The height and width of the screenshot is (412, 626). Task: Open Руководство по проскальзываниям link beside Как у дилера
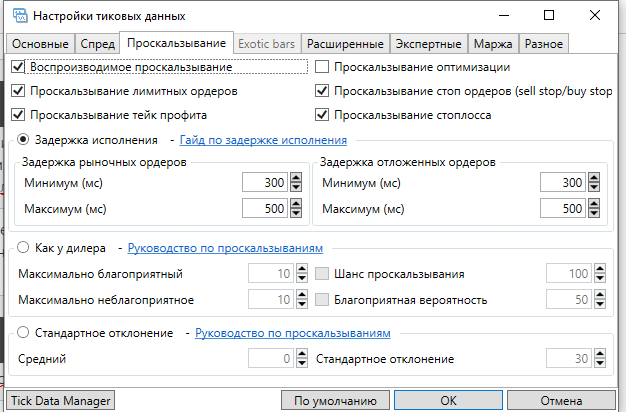[x=225, y=248]
